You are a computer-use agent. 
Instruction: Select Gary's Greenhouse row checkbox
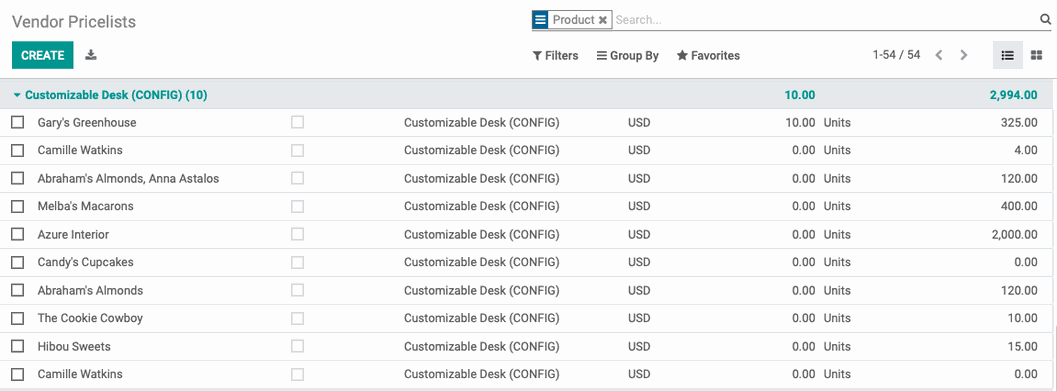[x=18, y=123]
